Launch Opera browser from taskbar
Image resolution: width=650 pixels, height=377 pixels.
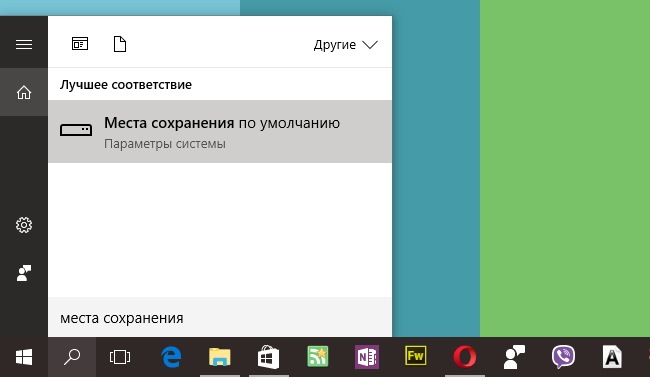point(465,357)
